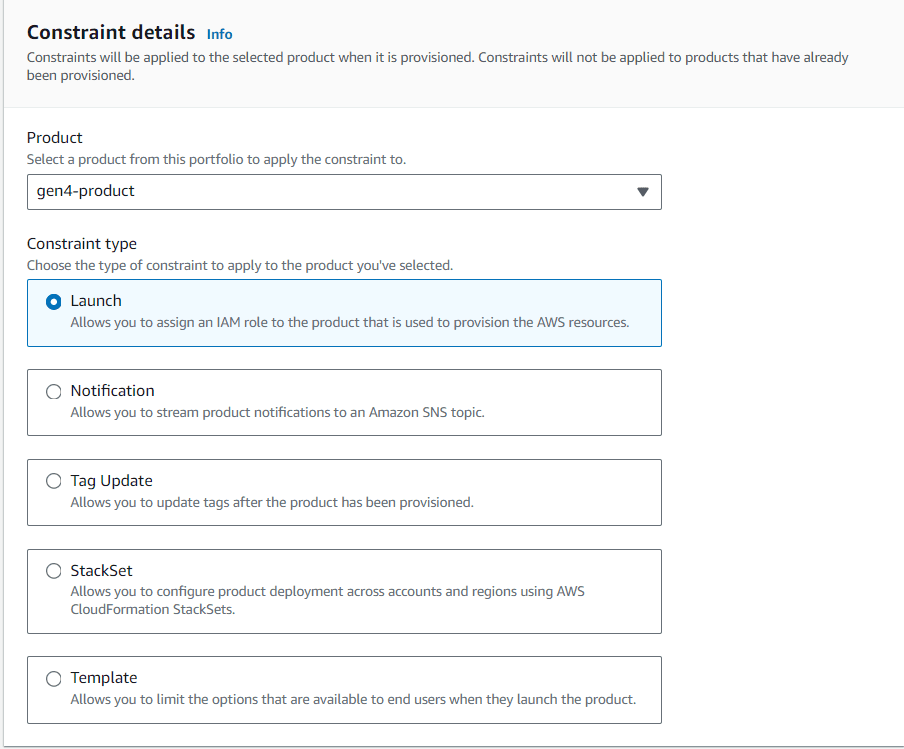Viewport: 904px width, 749px height.
Task: Pick the Template constraint radio button
Action: pyautogui.click(x=54, y=679)
